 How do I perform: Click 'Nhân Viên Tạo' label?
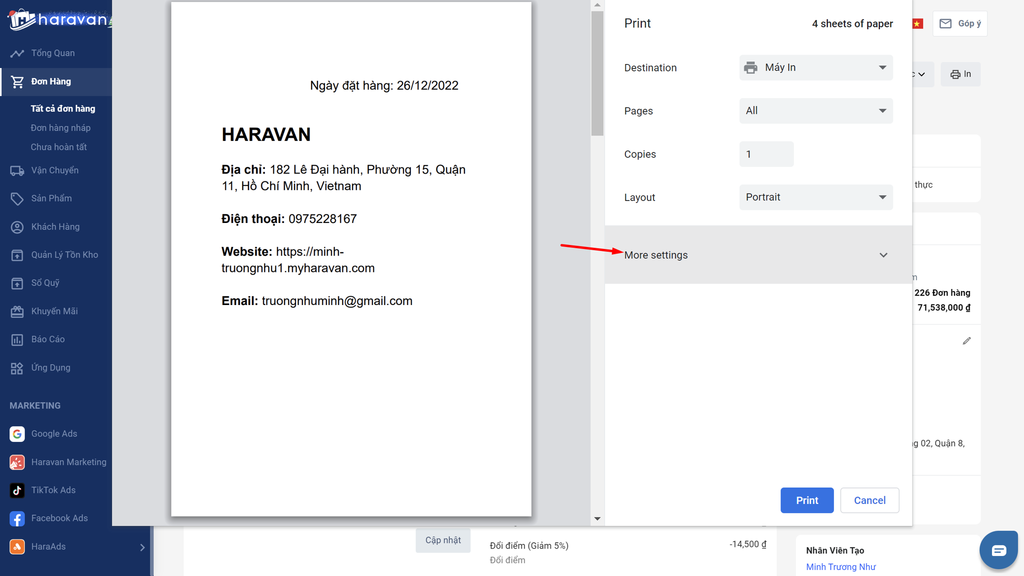click(x=835, y=551)
